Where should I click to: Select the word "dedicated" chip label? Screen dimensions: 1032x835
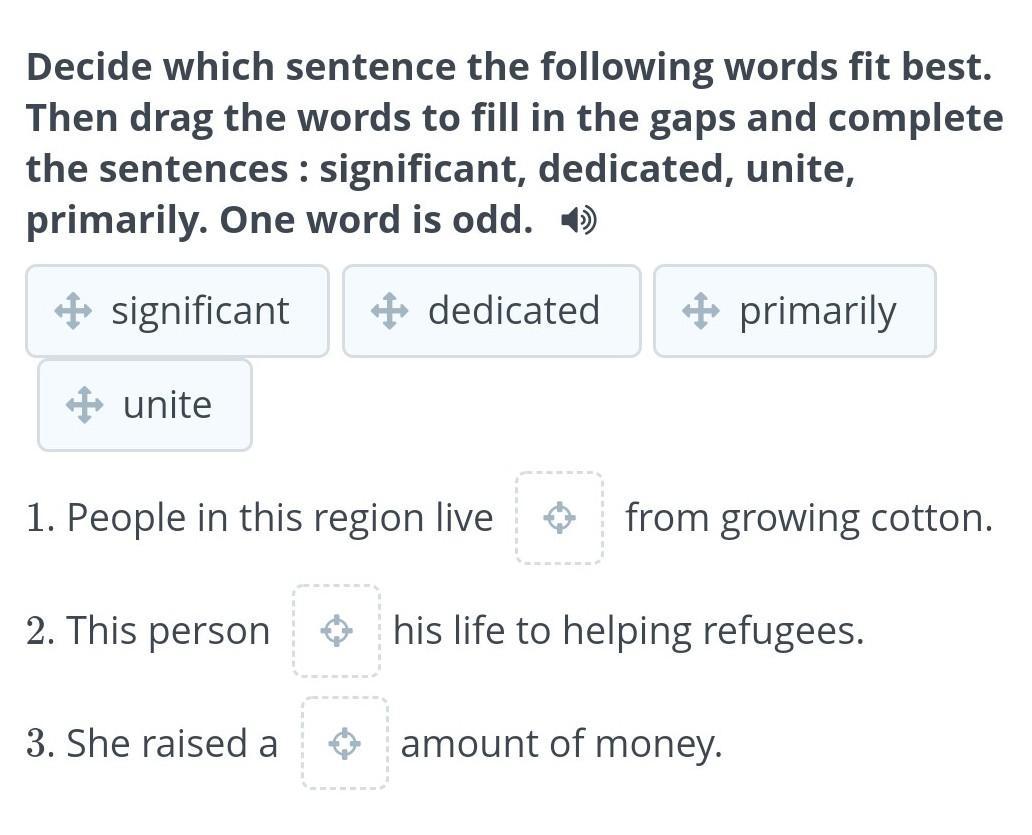pos(514,311)
